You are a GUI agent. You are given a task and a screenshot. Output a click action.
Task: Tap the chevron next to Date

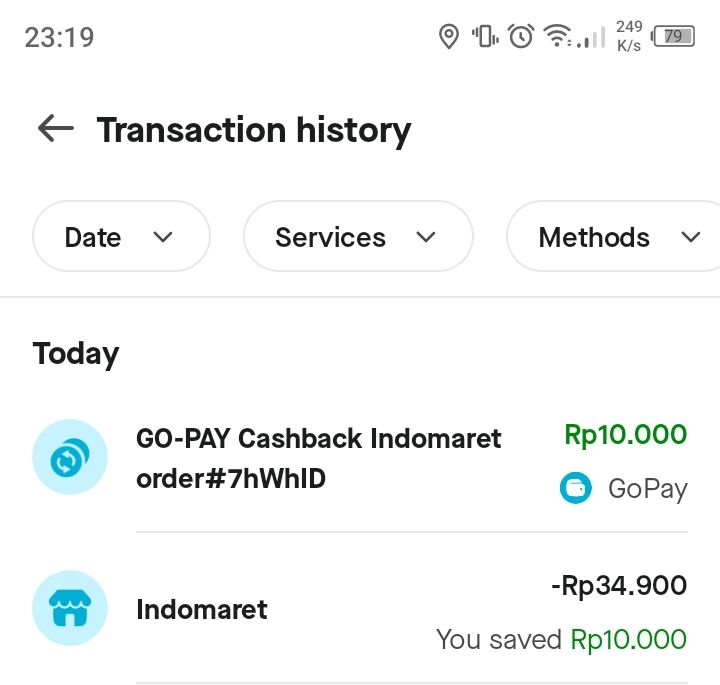(x=163, y=237)
